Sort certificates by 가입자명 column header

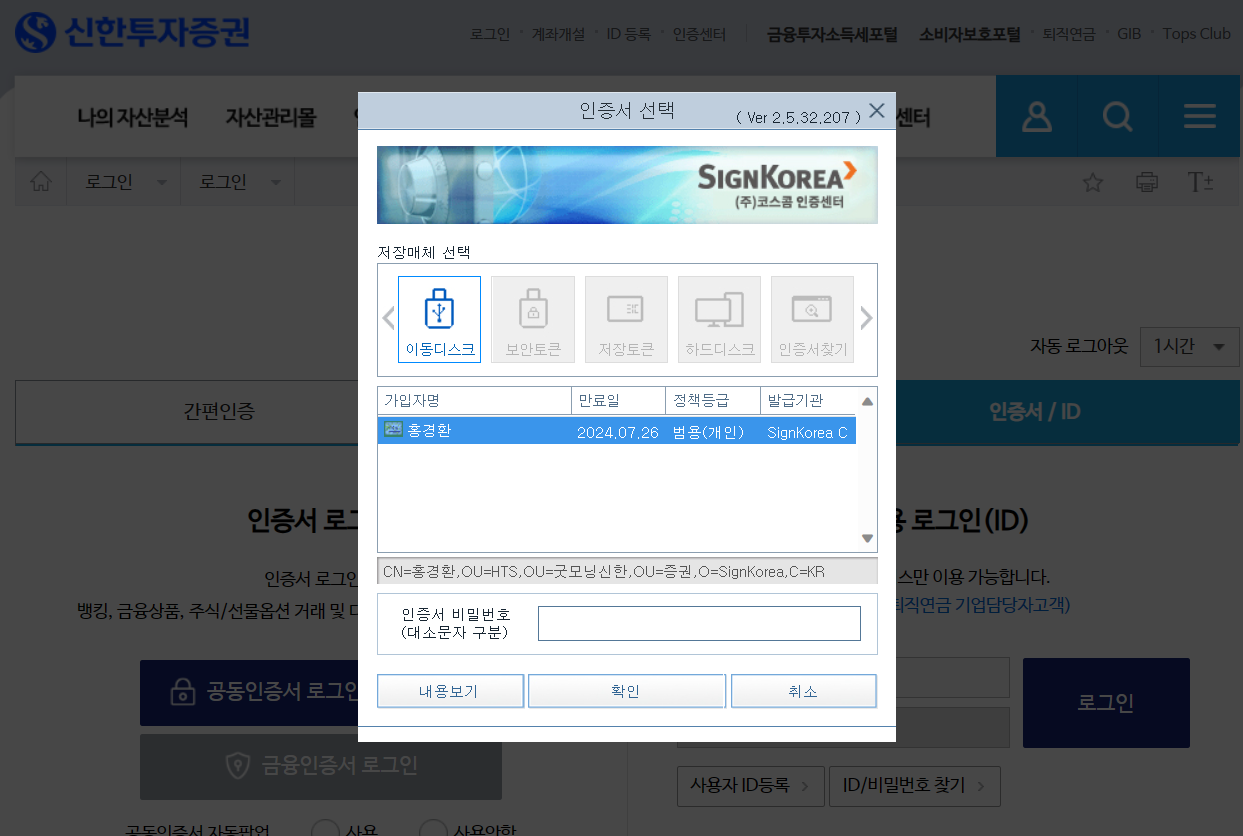tap(474, 401)
